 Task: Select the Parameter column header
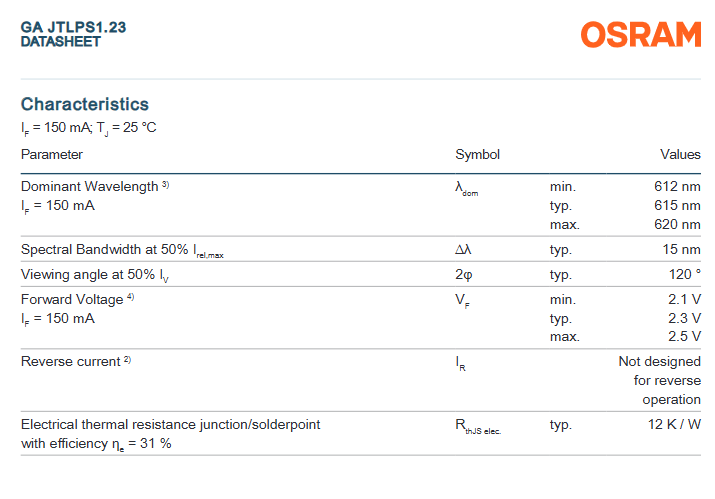52,155
